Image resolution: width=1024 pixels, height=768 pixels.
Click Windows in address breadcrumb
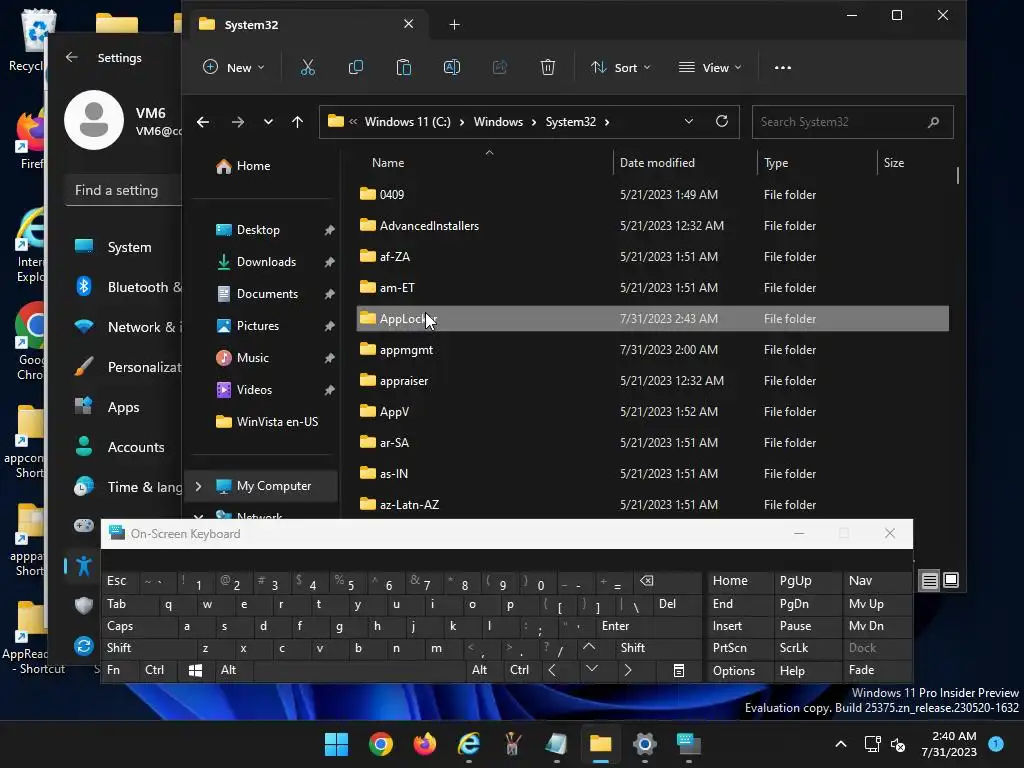[x=498, y=122]
